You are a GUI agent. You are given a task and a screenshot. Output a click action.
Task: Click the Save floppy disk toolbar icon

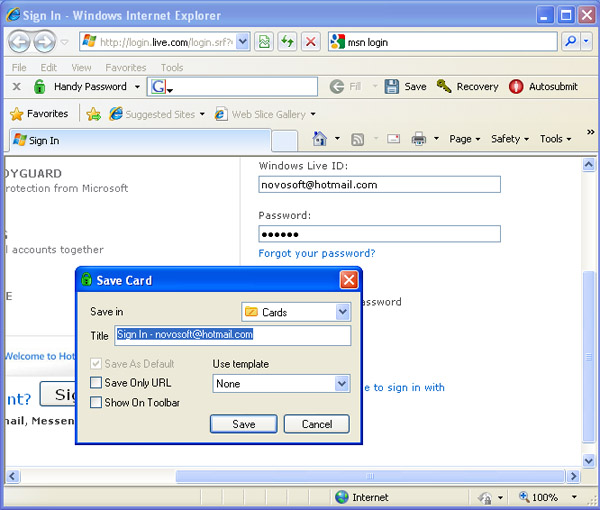click(391, 86)
